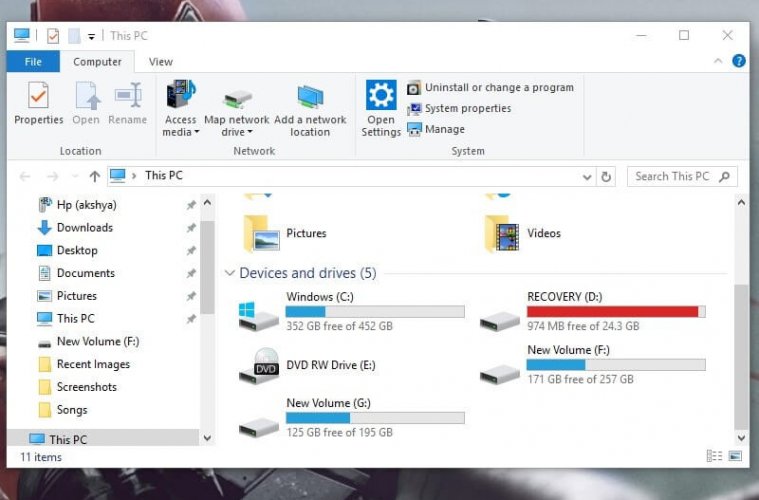Click the Windows (C:) storage usage bar
Viewport: 759px width, 500px height.
pos(375,311)
